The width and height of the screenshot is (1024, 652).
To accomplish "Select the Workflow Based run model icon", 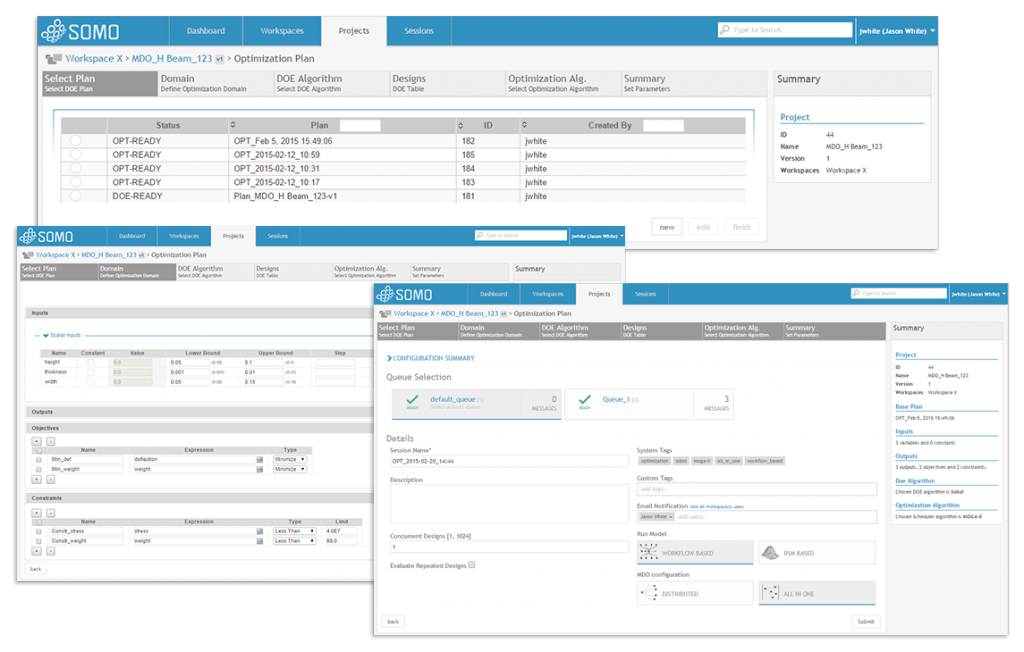I will [x=648, y=553].
